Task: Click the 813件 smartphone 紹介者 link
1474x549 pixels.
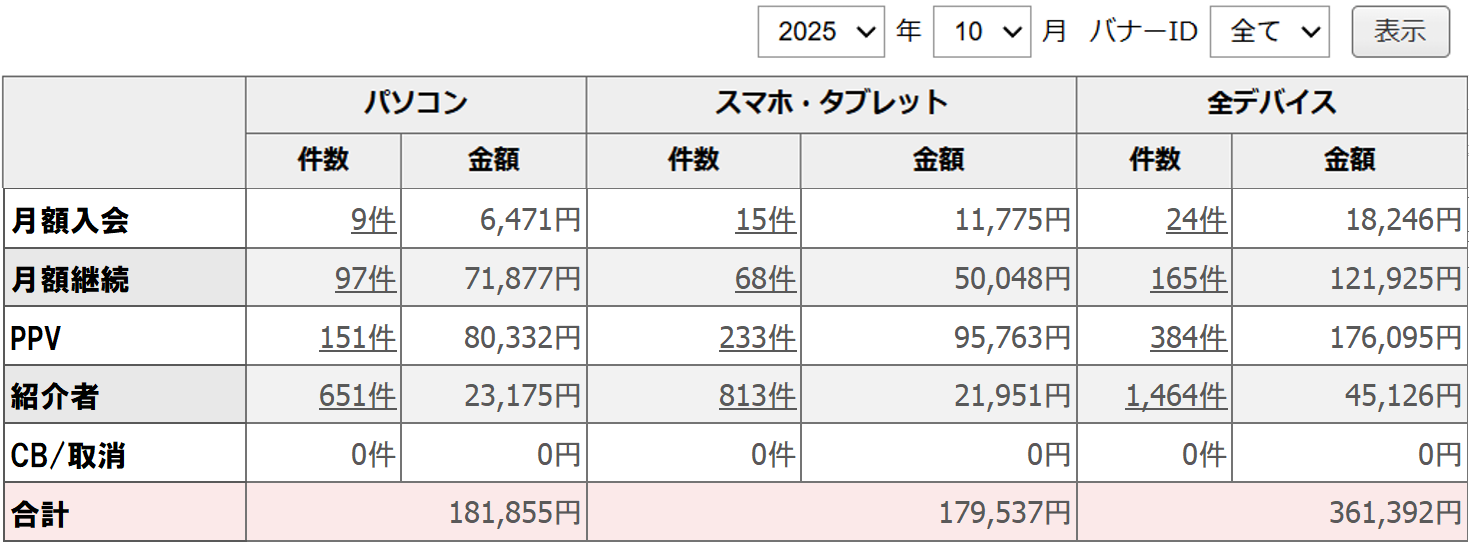Action: click(757, 397)
